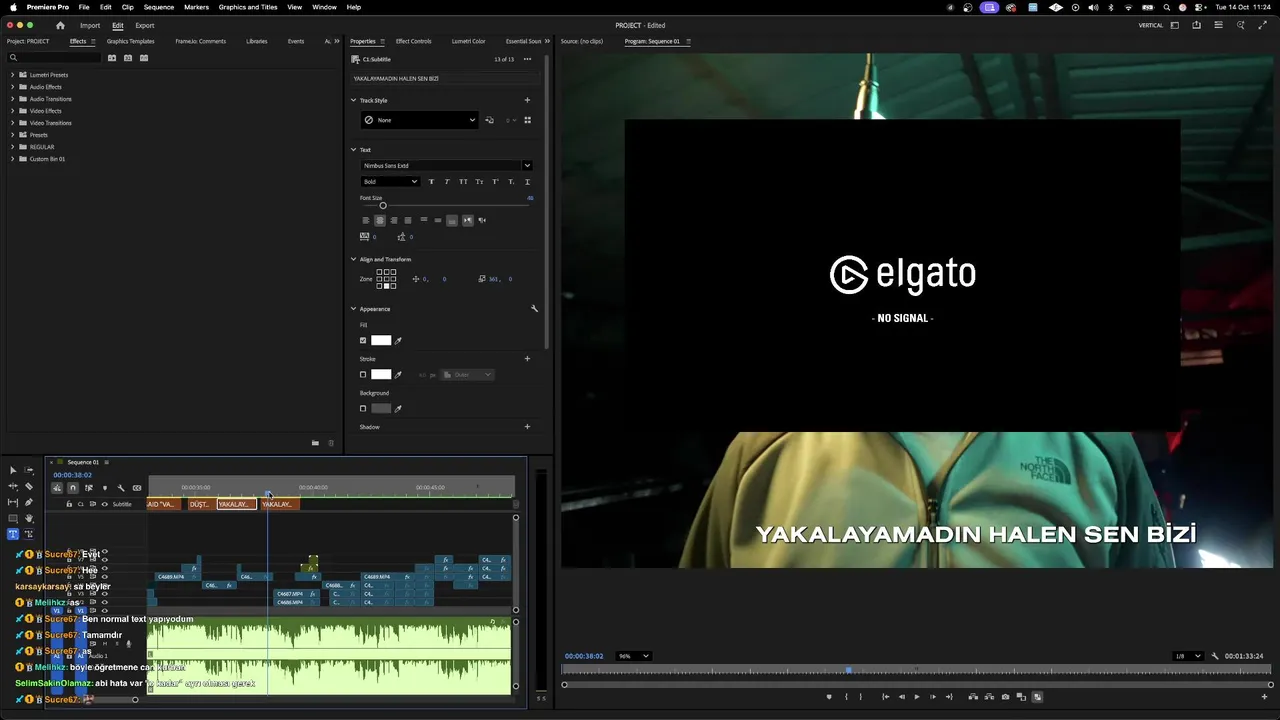Open the Graphics Templates tab
The image size is (1280, 720).
(130, 41)
